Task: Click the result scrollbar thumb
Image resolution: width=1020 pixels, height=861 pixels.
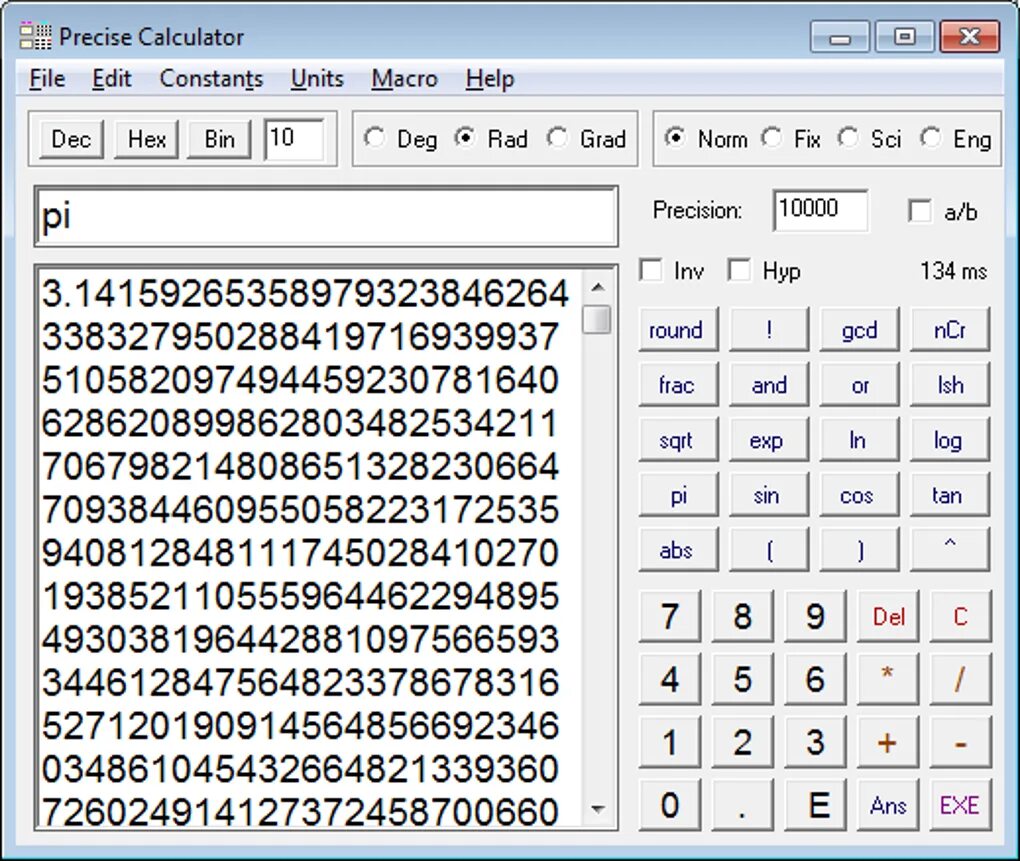Action: (x=597, y=319)
